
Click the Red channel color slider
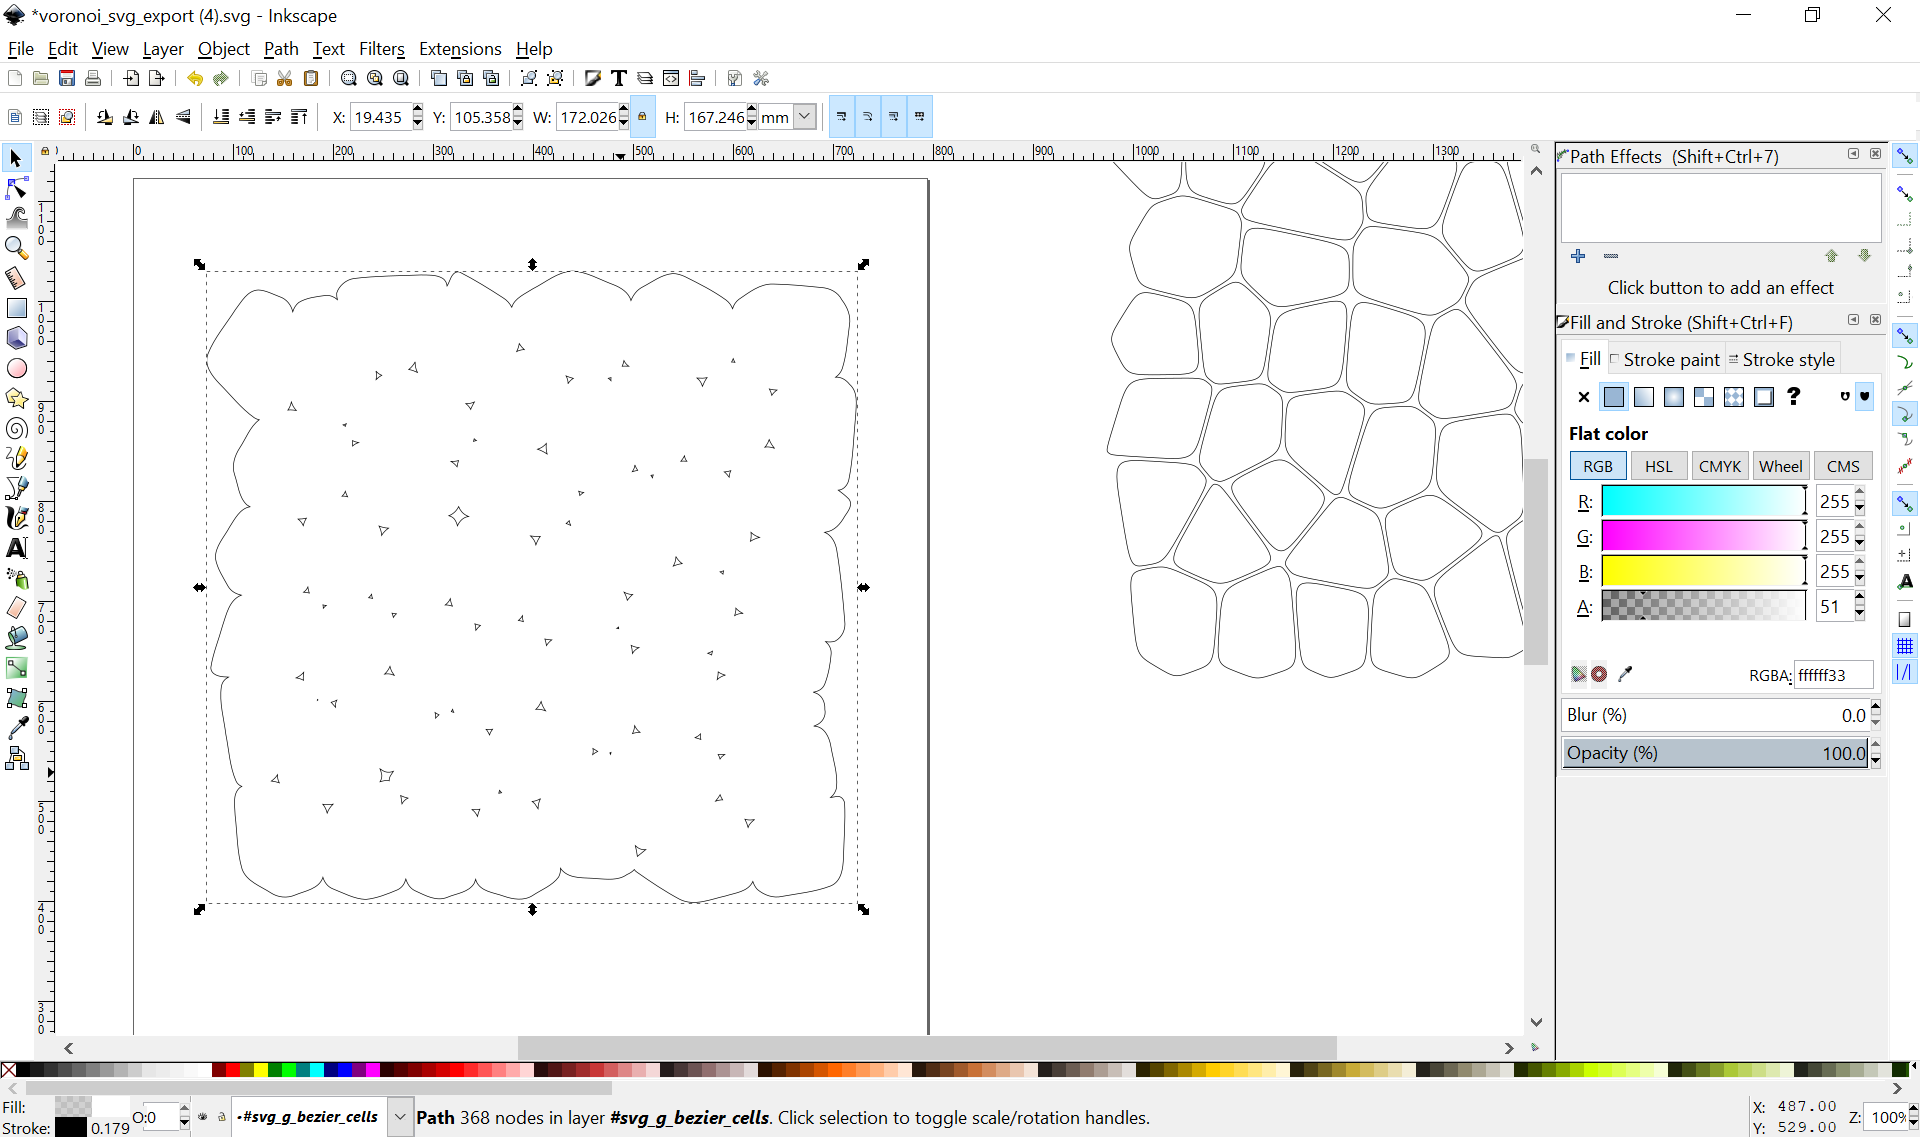(1703, 501)
